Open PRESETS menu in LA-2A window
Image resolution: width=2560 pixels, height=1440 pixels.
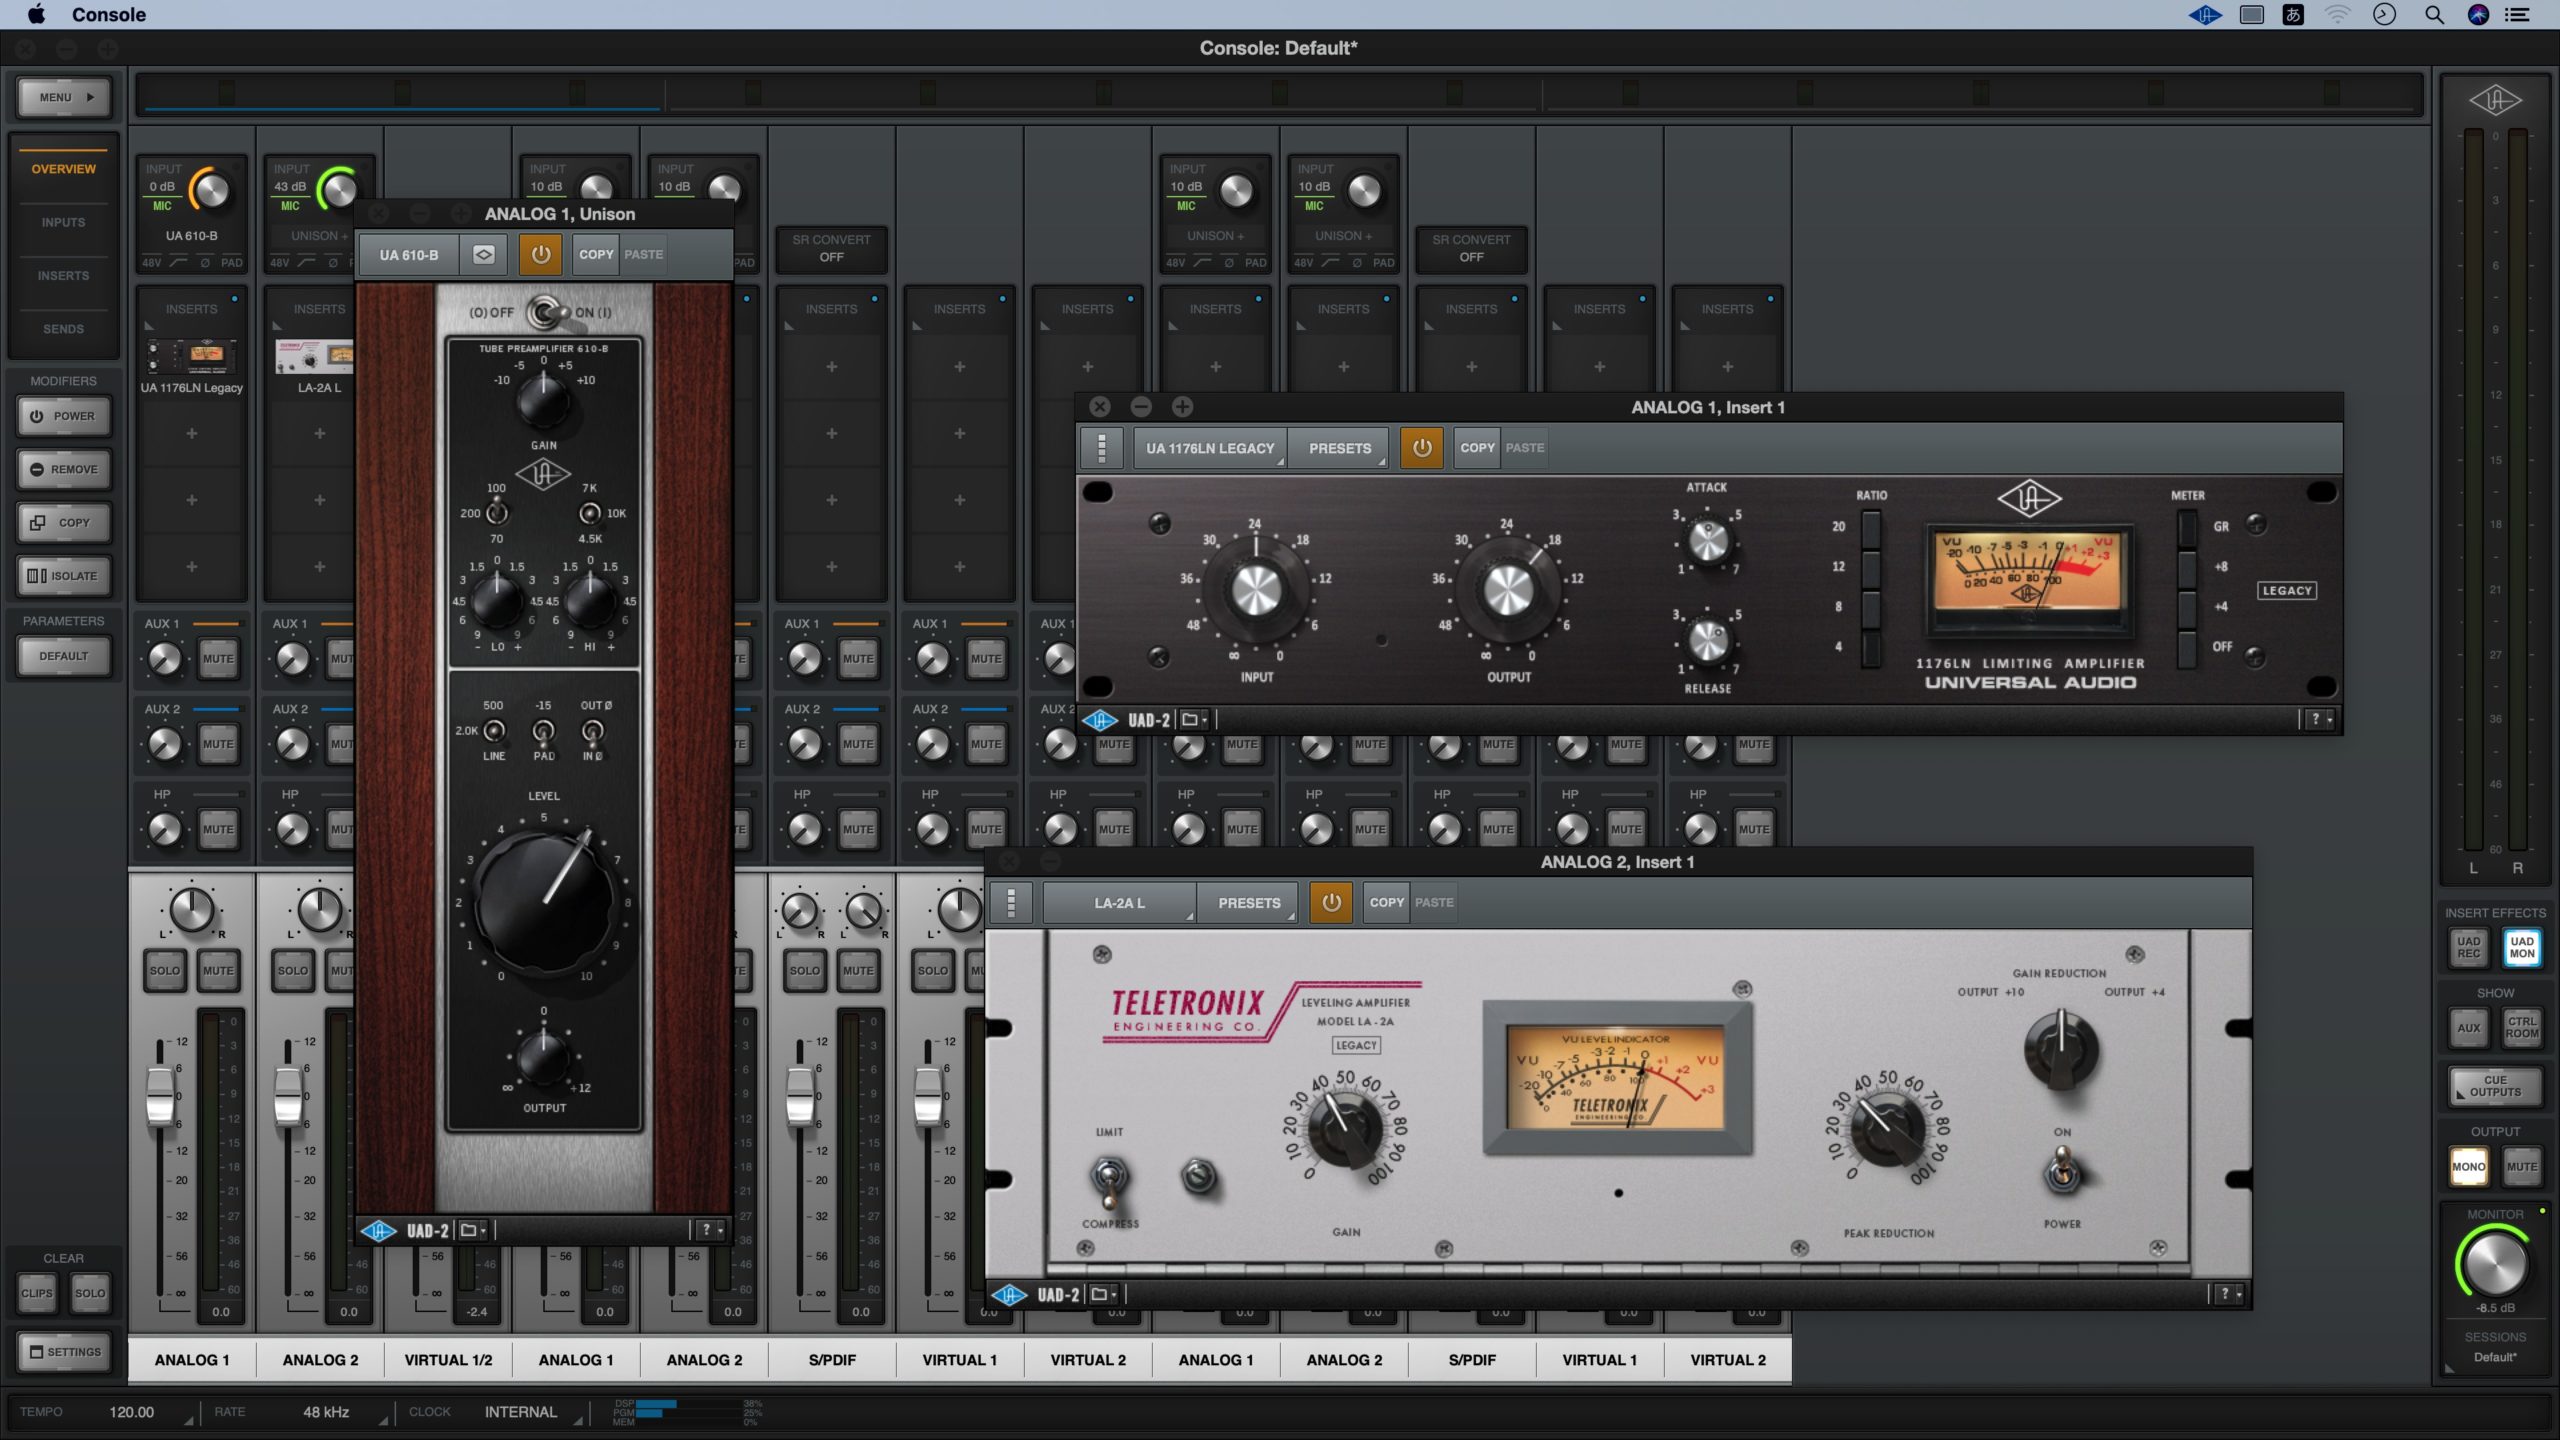point(1249,902)
